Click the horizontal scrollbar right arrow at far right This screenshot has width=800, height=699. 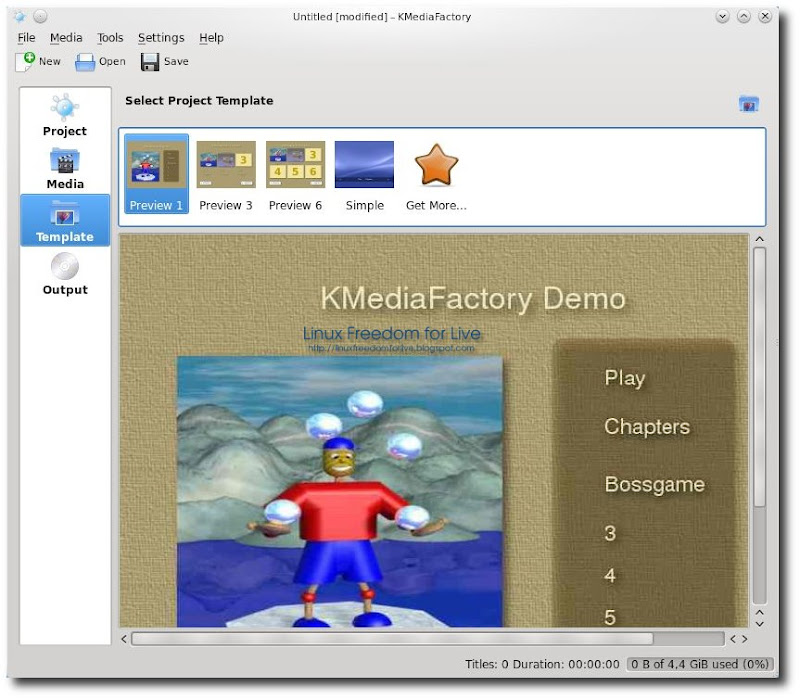pos(745,639)
